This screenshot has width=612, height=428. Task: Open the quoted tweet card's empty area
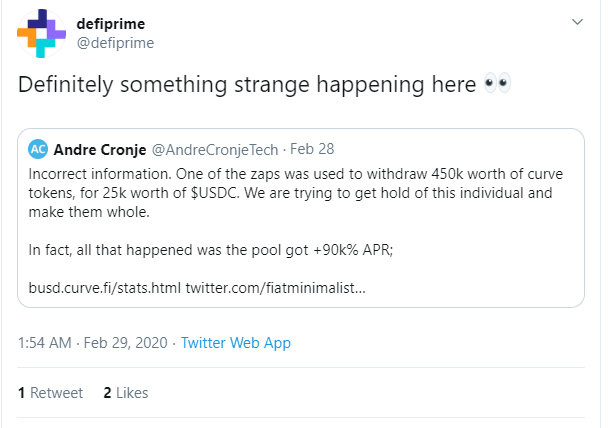point(480,270)
